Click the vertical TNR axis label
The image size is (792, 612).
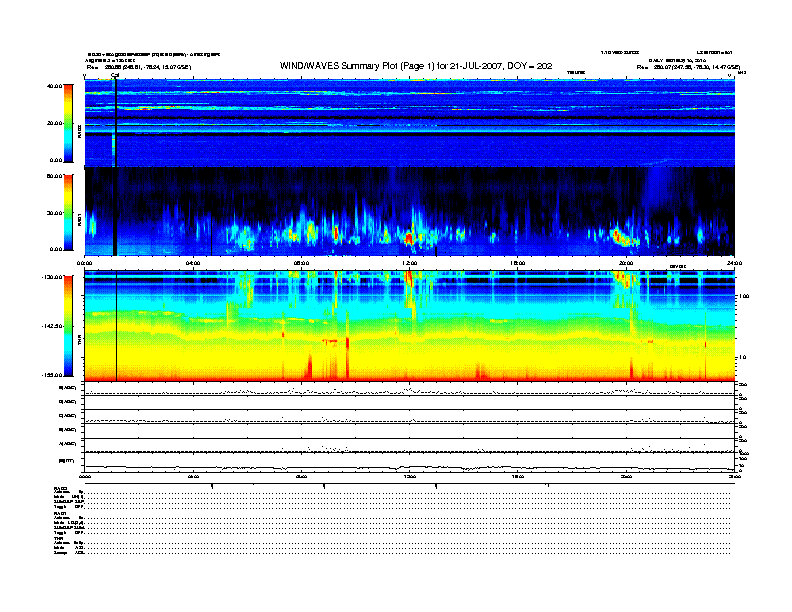[80, 341]
